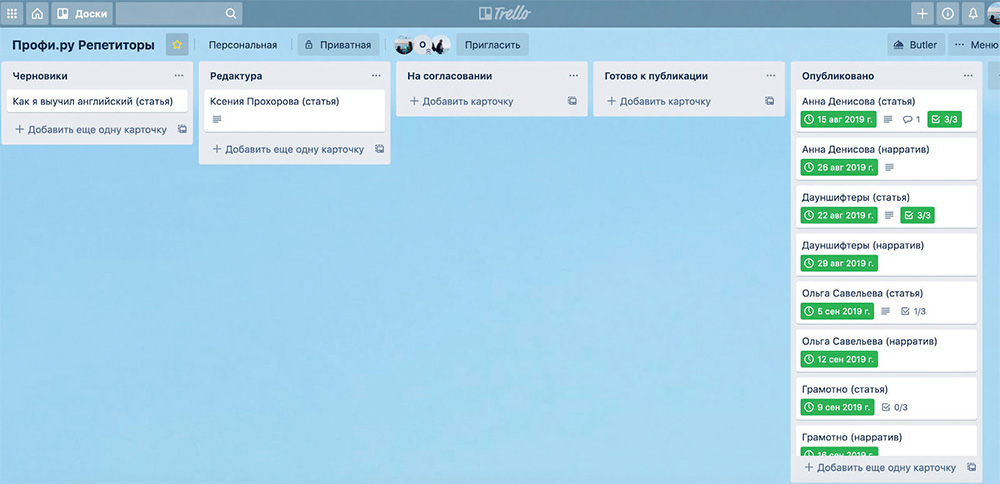Click template icon in На согласовании list
Screen dimensions: 1000x484
pyautogui.click(x=572, y=101)
